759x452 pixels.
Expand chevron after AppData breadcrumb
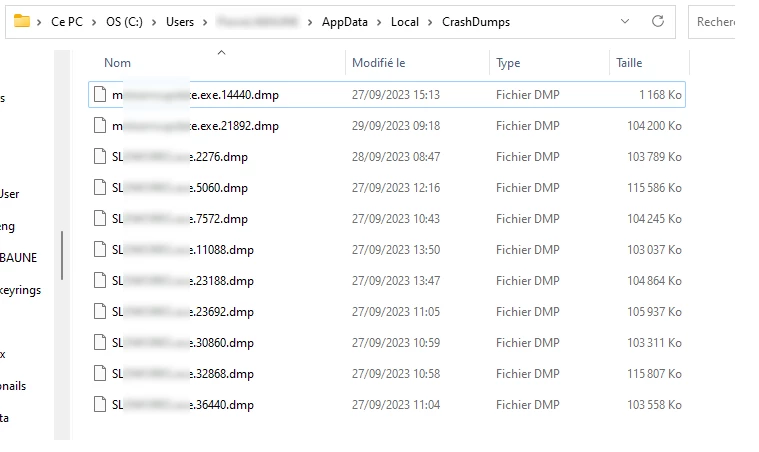(379, 22)
